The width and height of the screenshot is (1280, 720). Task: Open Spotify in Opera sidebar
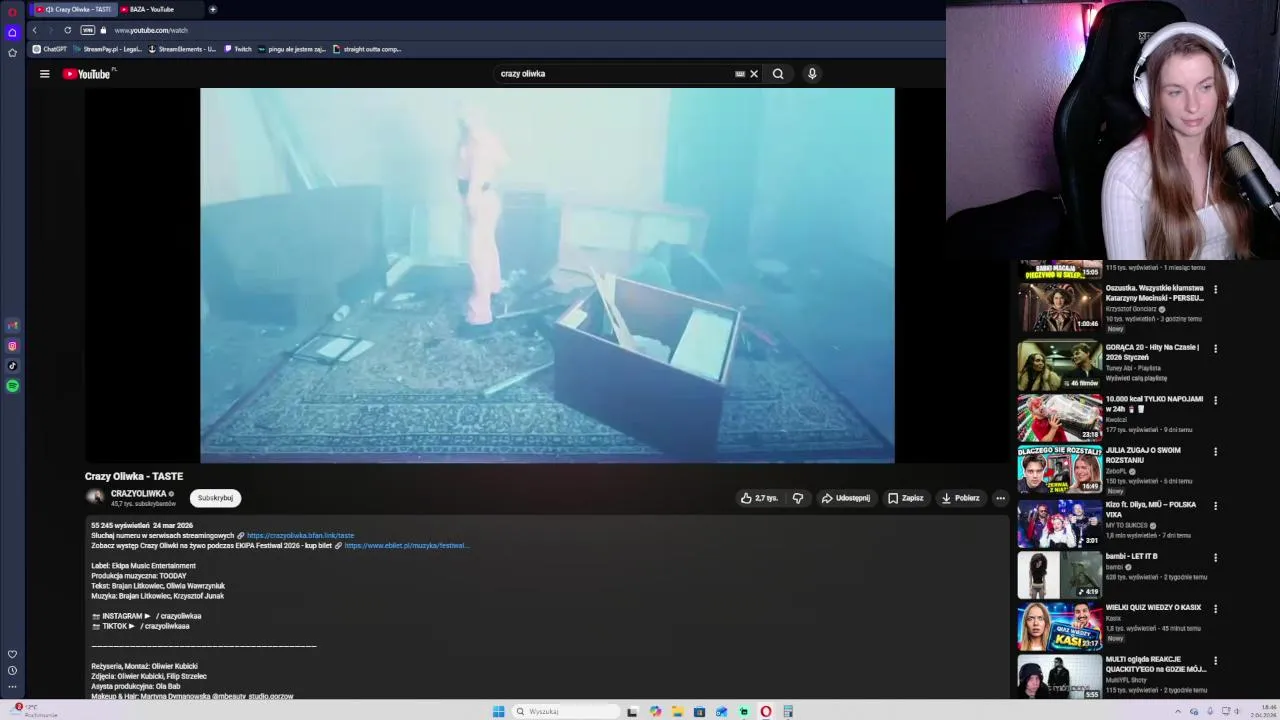12,386
